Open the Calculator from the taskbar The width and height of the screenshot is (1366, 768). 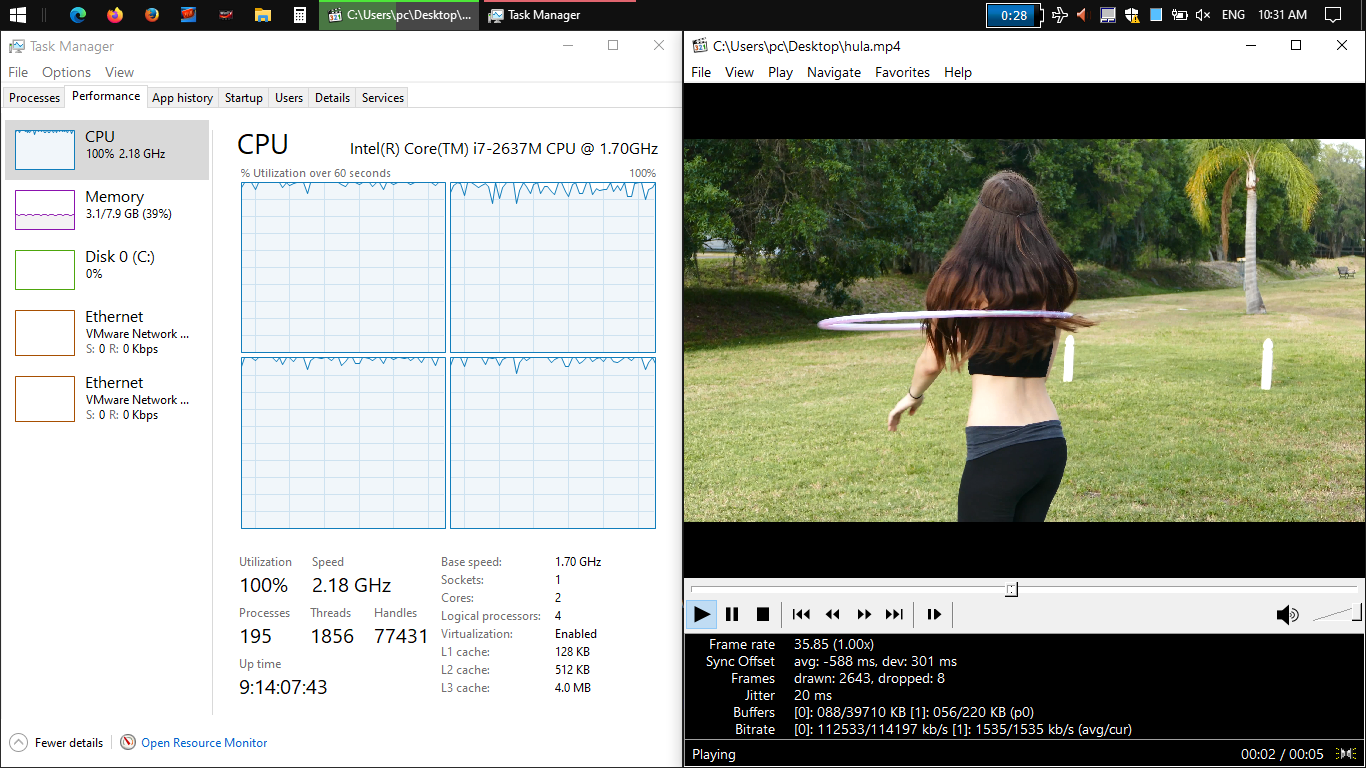299,15
